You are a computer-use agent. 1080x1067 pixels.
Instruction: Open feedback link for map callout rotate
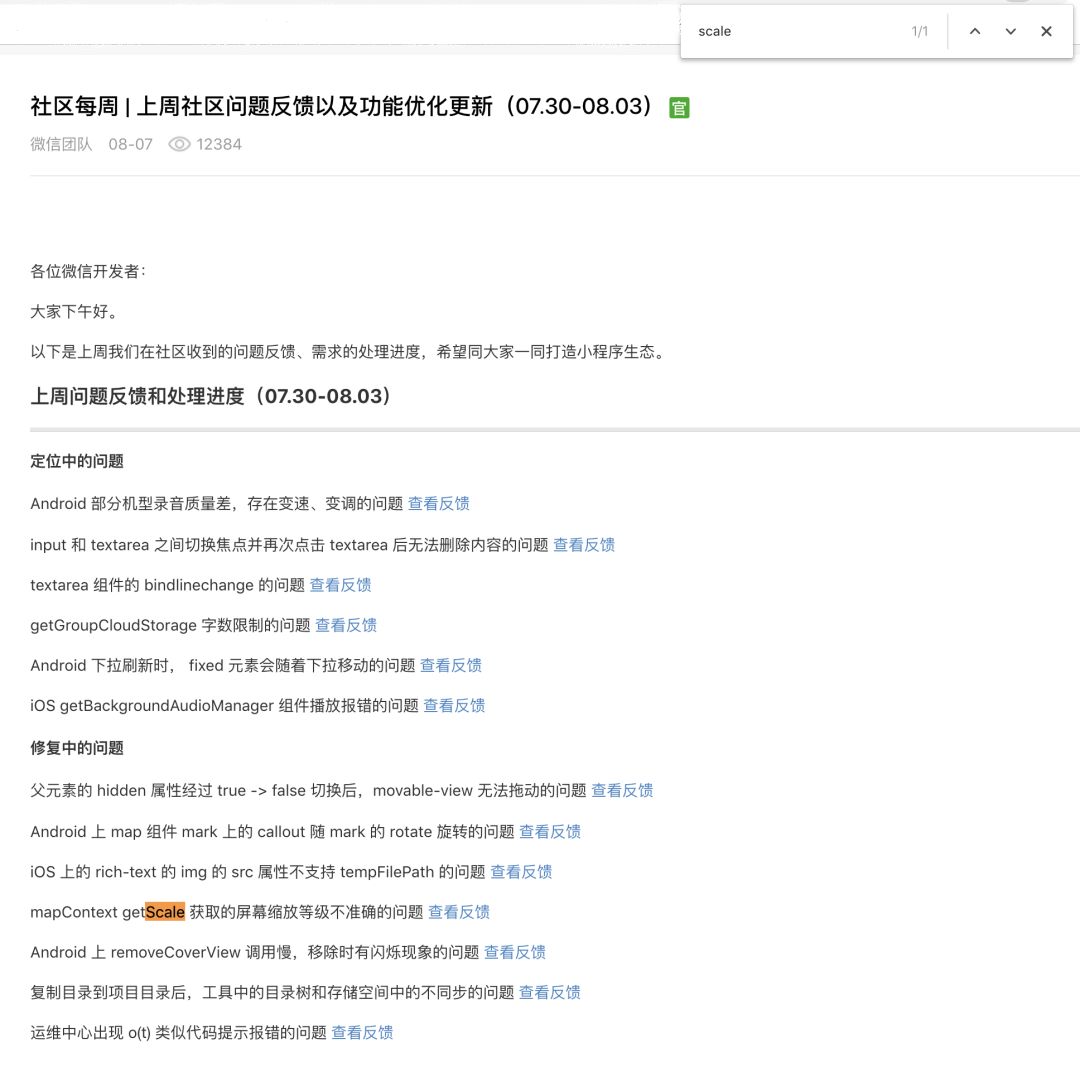click(x=550, y=831)
